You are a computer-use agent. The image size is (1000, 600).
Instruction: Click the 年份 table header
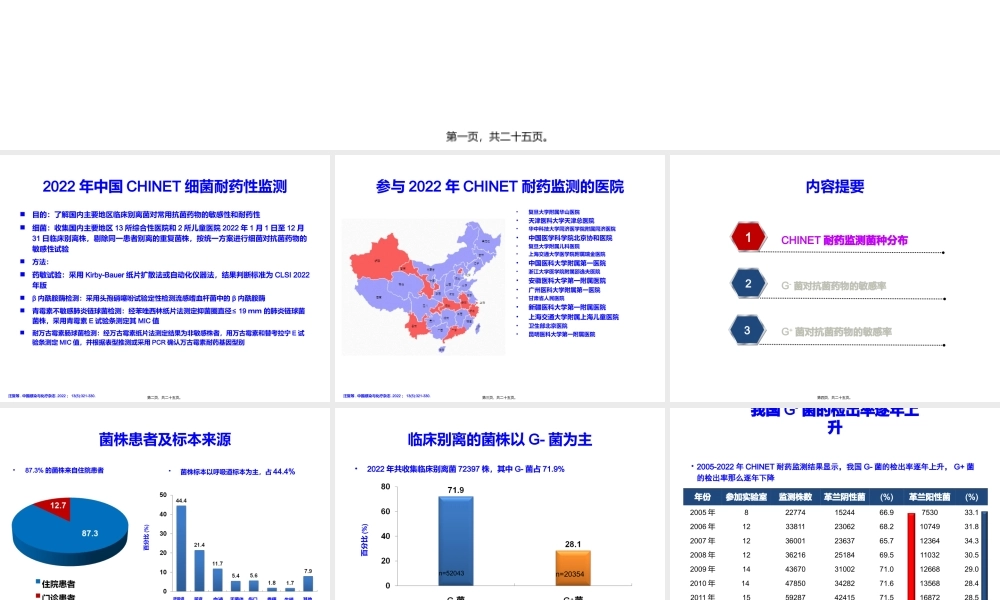click(x=702, y=497)
